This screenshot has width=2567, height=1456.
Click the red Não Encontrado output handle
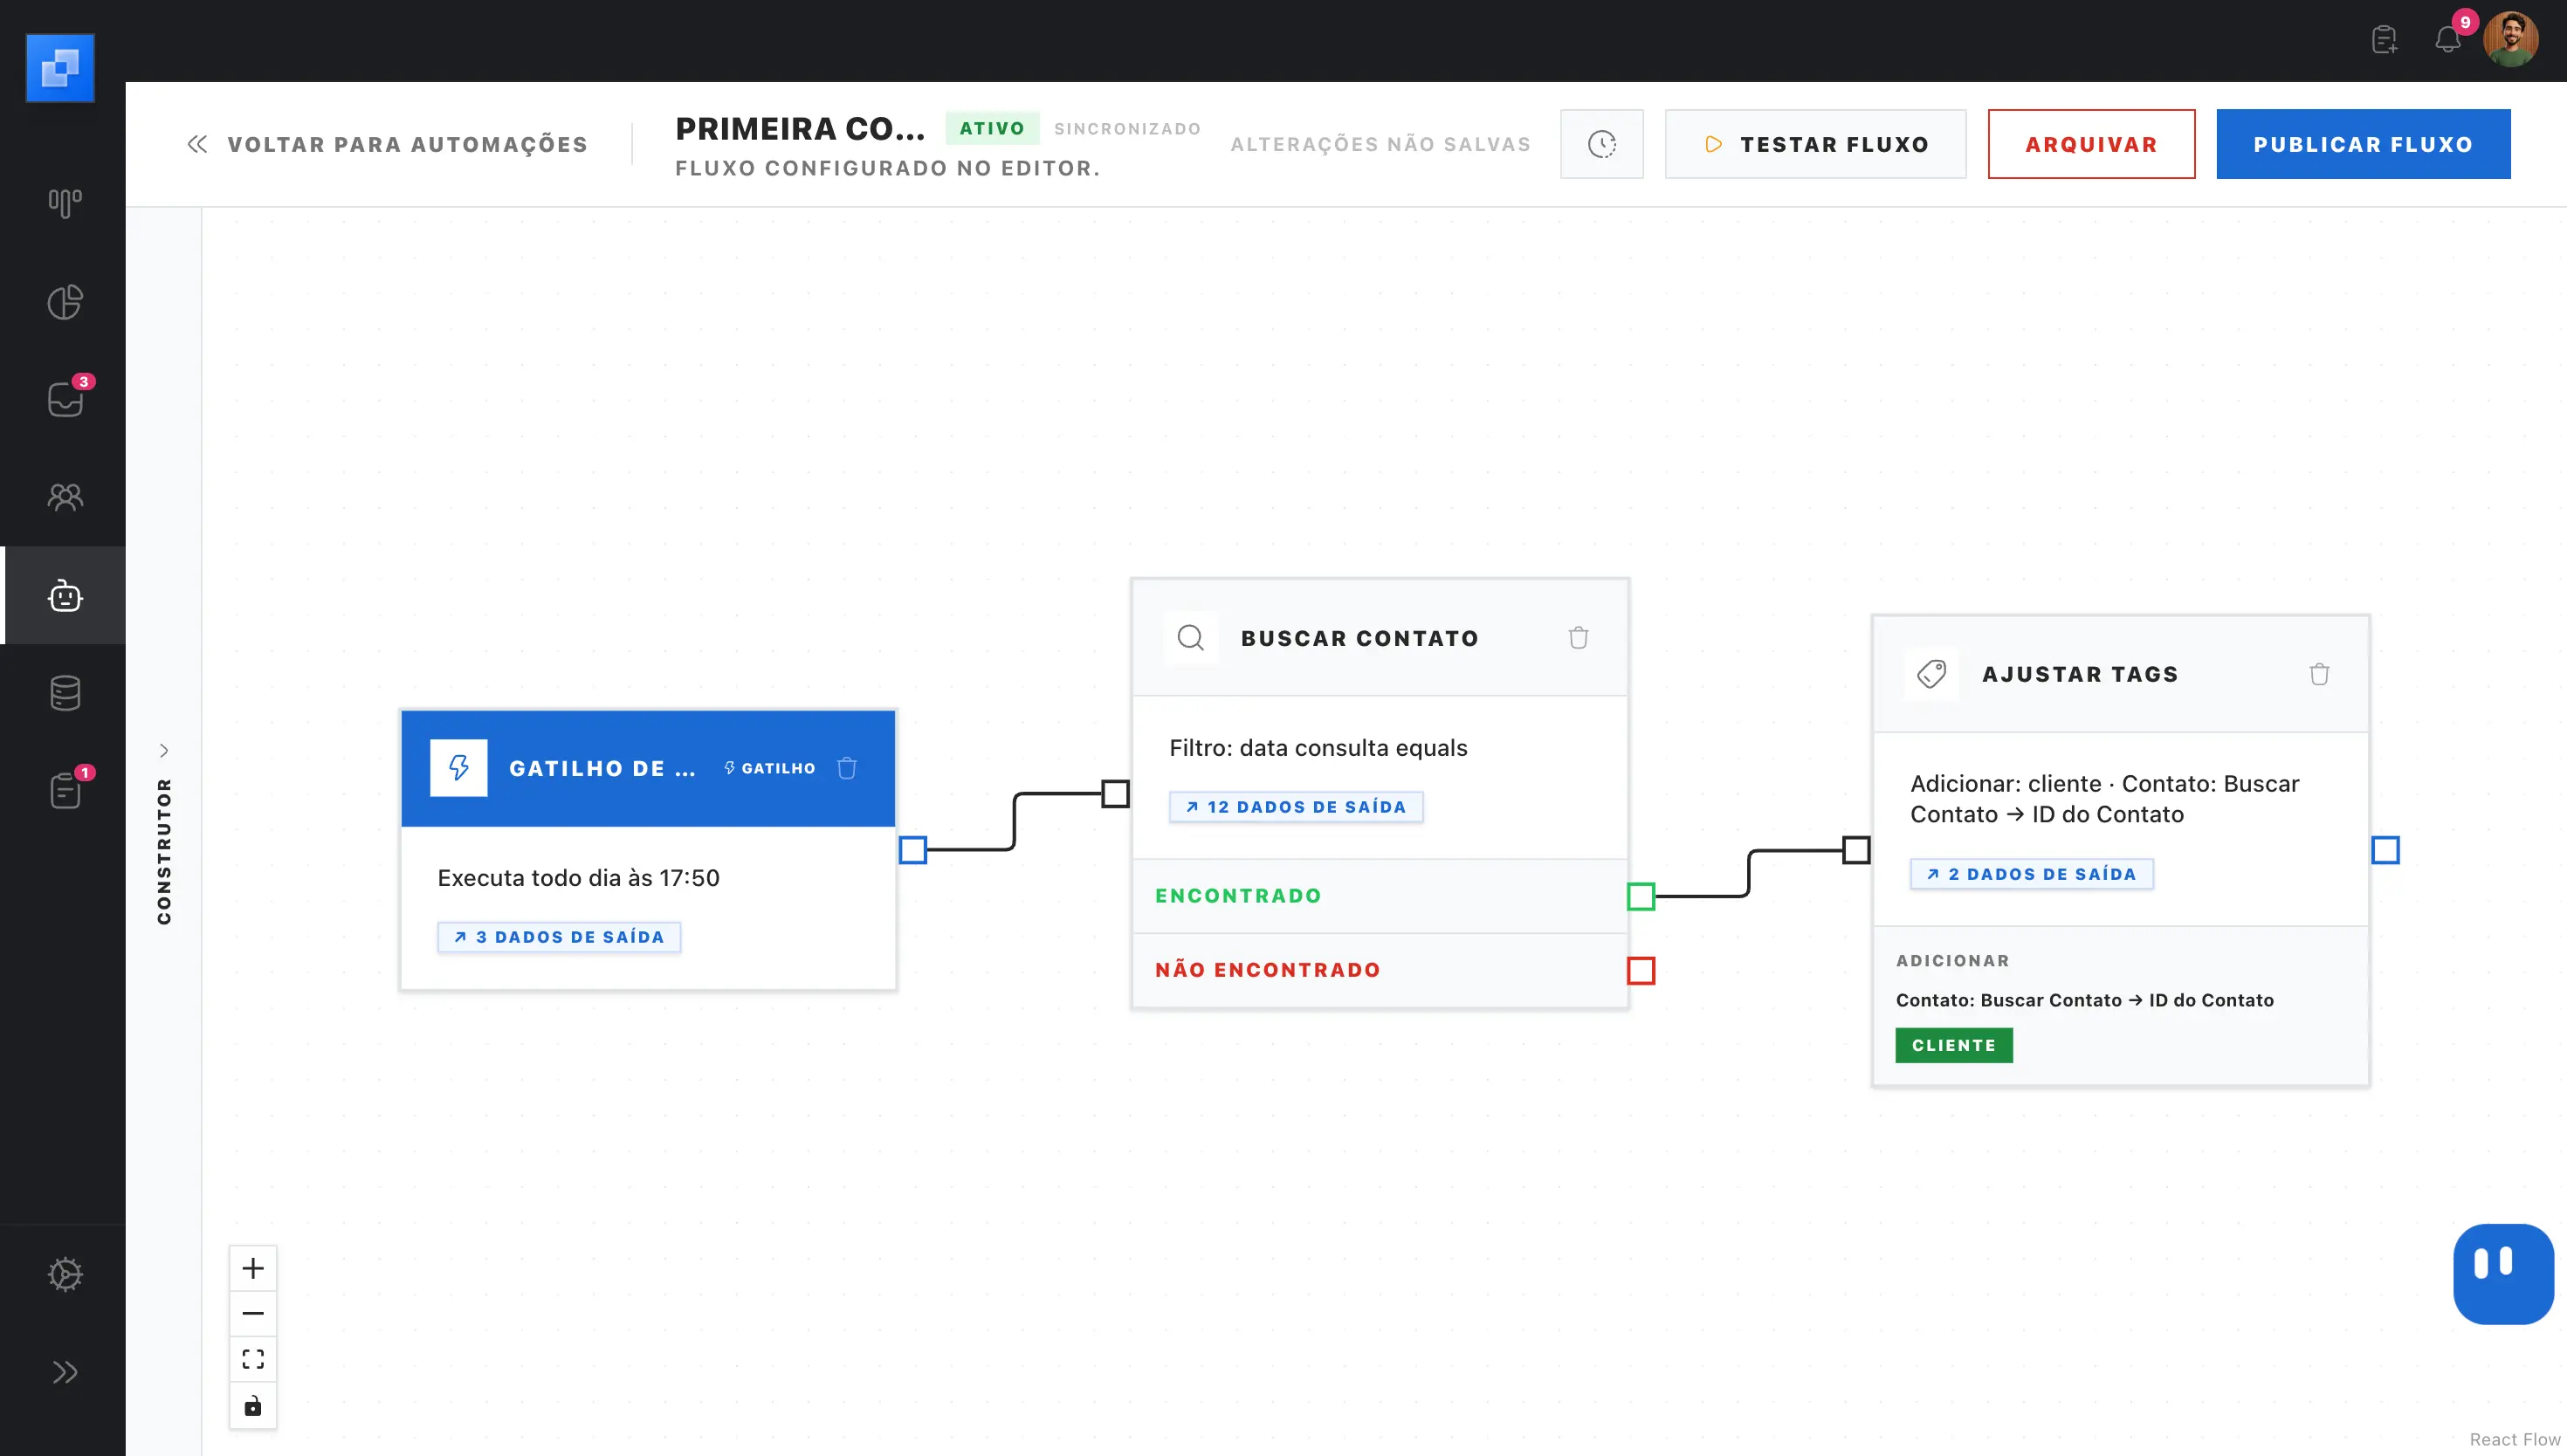coord(1641,970)
